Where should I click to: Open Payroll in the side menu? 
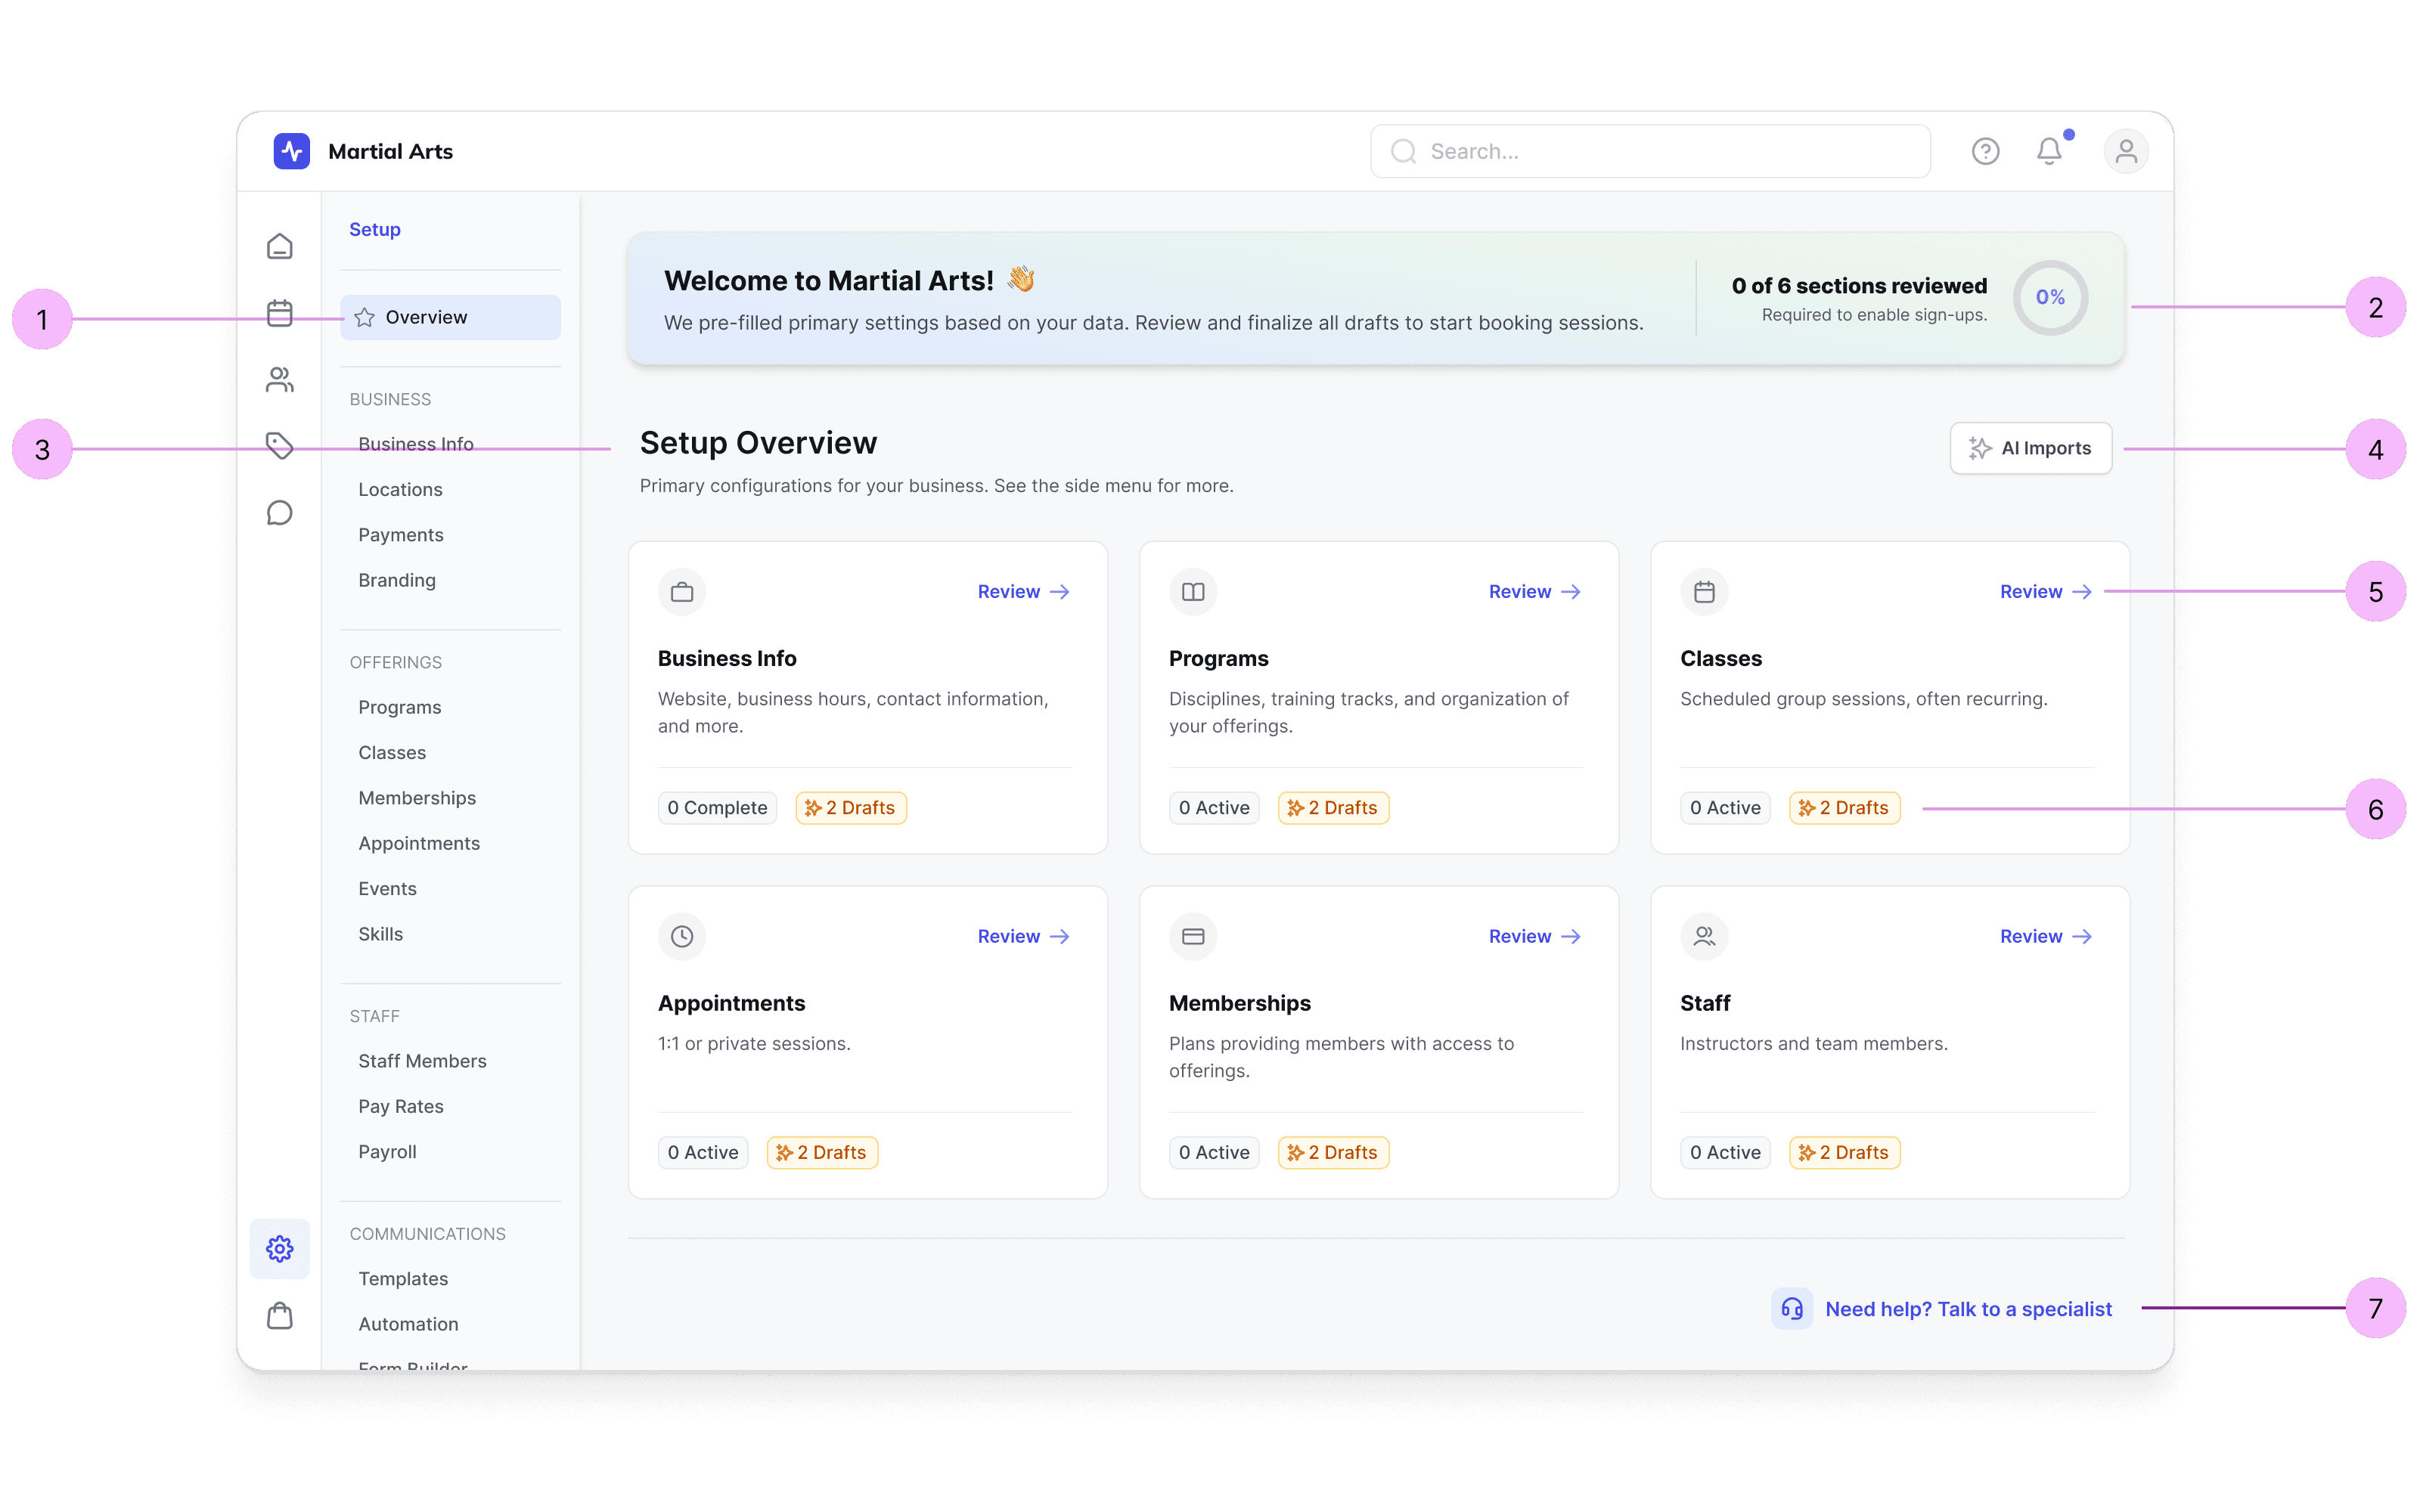point(388,1152)
